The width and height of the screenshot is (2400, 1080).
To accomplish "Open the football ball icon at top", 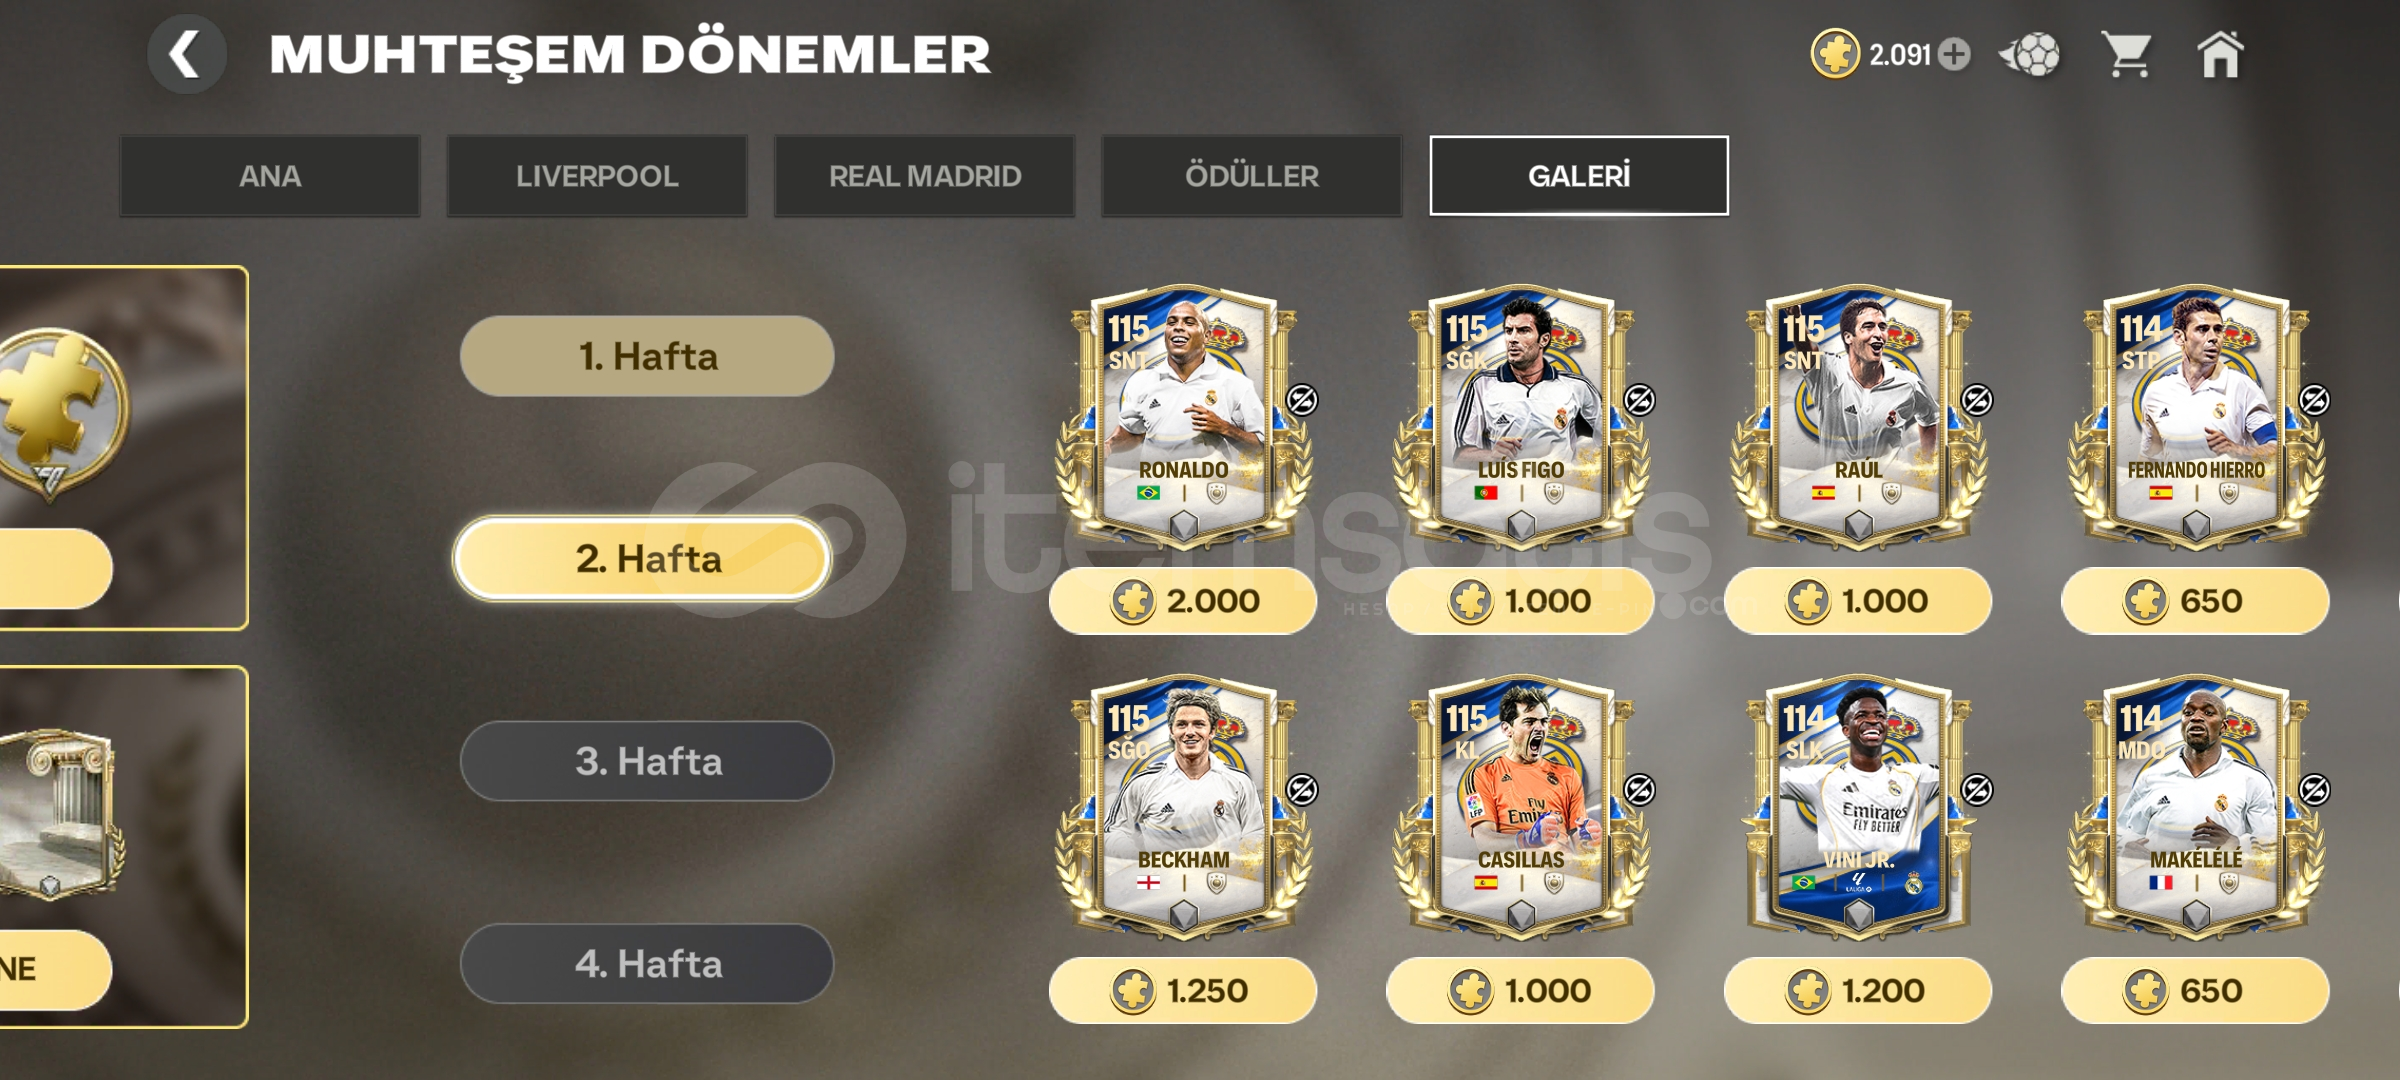I will point(2030,54).
